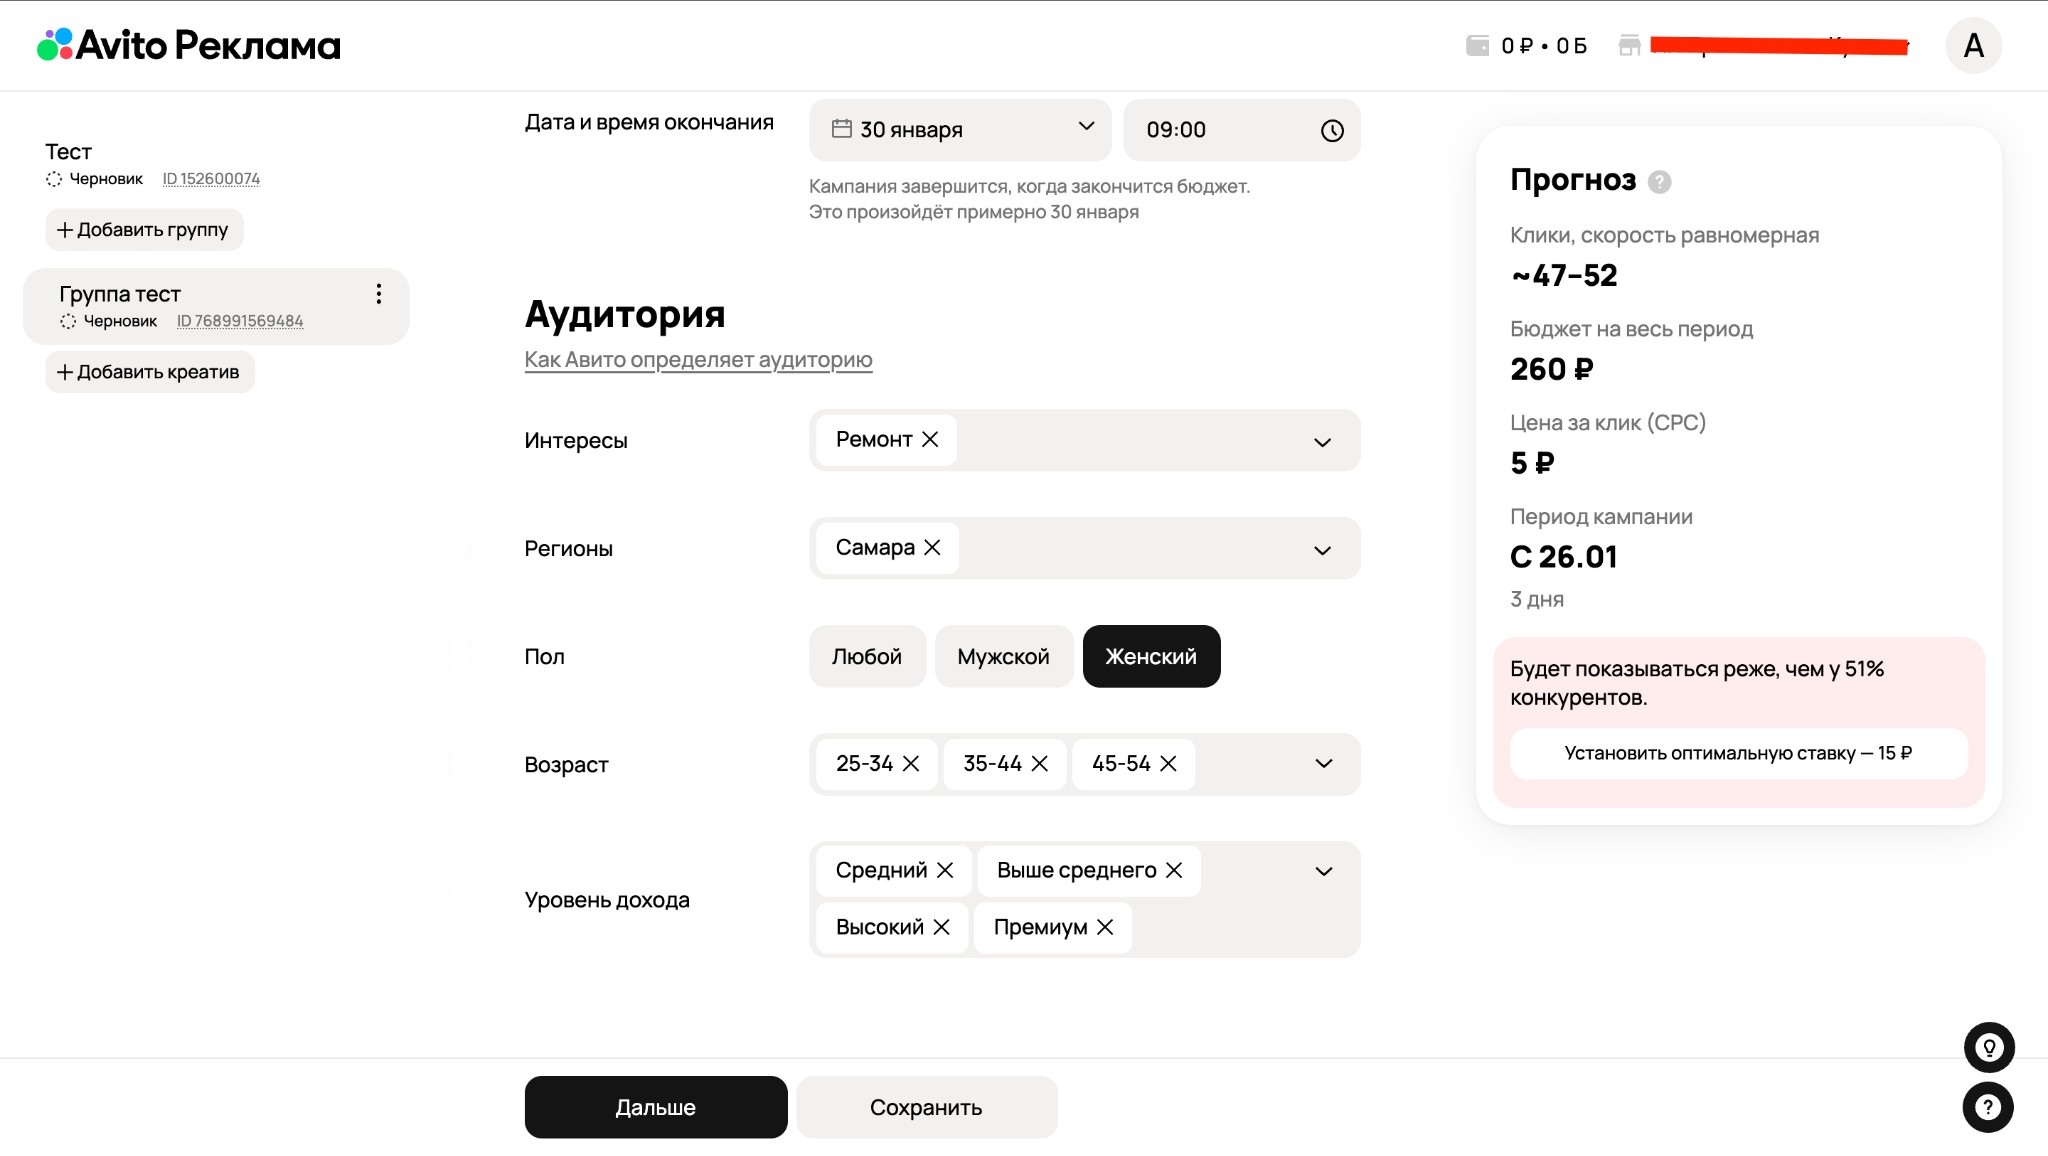Select Мужской gender option
The width and height of the screenshot is (2048, 1156).
[1003, 657]
